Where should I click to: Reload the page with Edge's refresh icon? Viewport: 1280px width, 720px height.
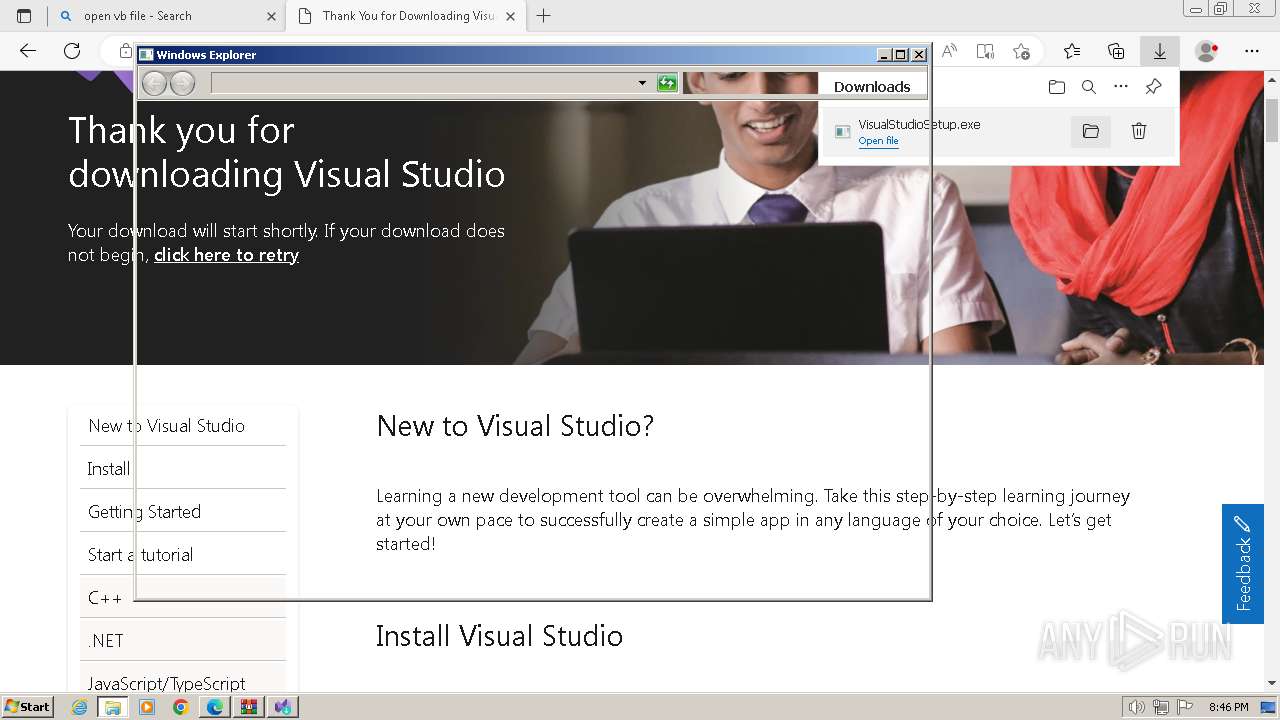72,51
